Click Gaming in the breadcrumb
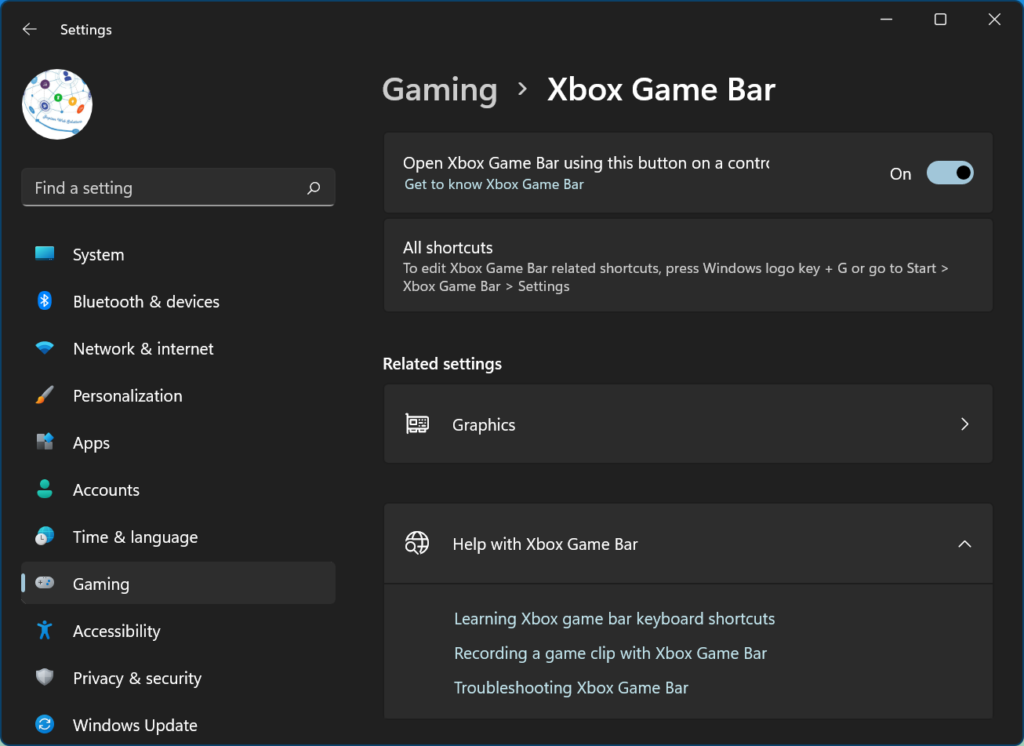Viewport: 1024px width, 746px height. pyautogui.click(x=440, y=89)
